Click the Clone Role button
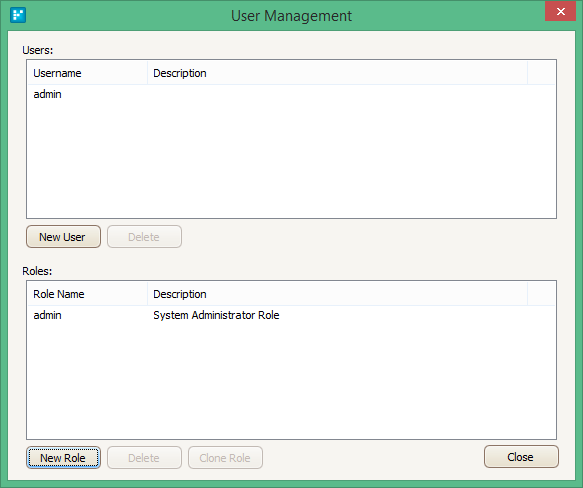The image size is (583, 488). tap(225, 458)
